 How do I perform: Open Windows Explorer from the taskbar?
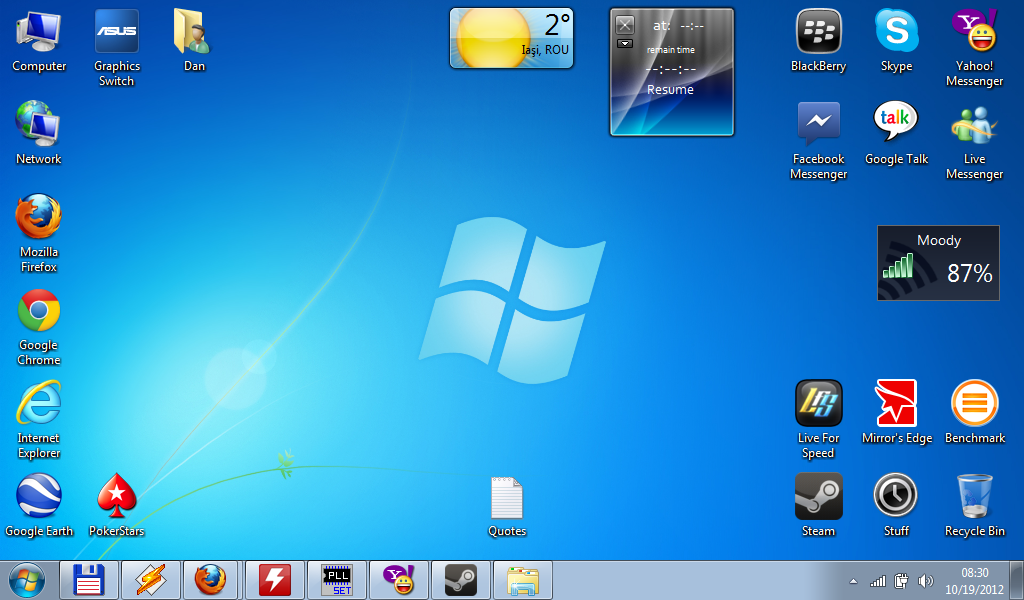pos(522,580)
